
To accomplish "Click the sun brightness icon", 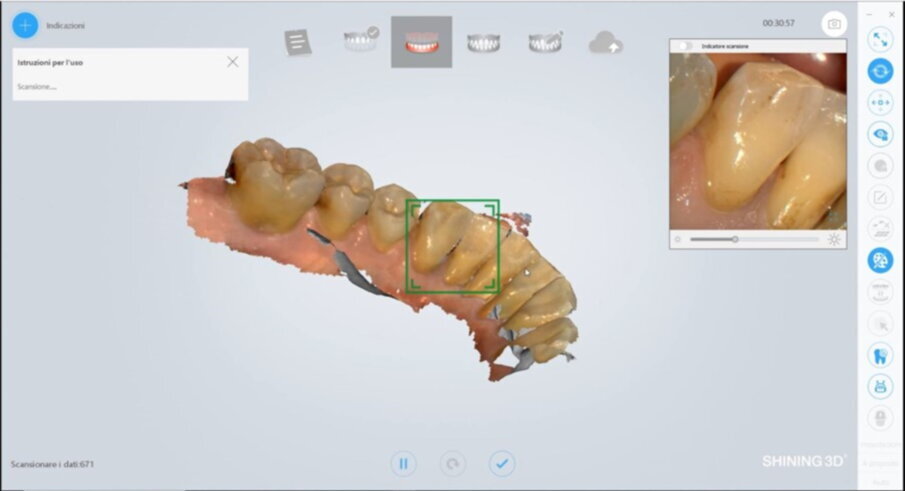I will (834, 239).
